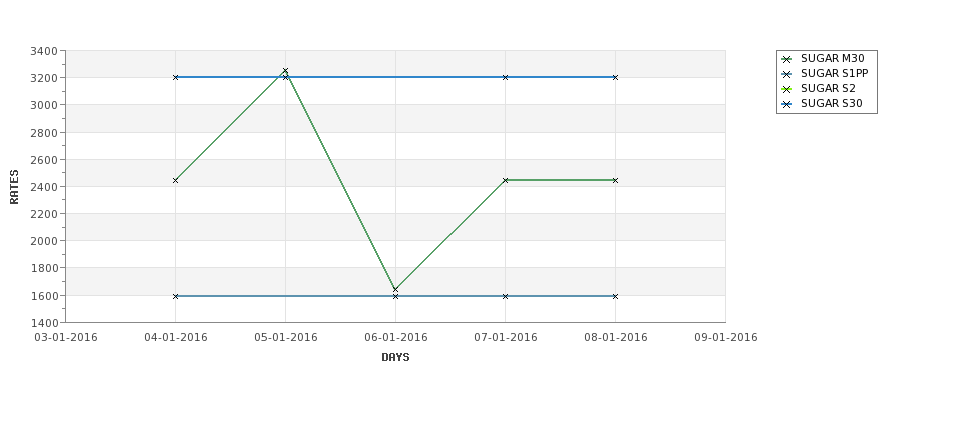Click the RATES axis title
Viewport: 975px width, 429px height.
pos(14,187)
